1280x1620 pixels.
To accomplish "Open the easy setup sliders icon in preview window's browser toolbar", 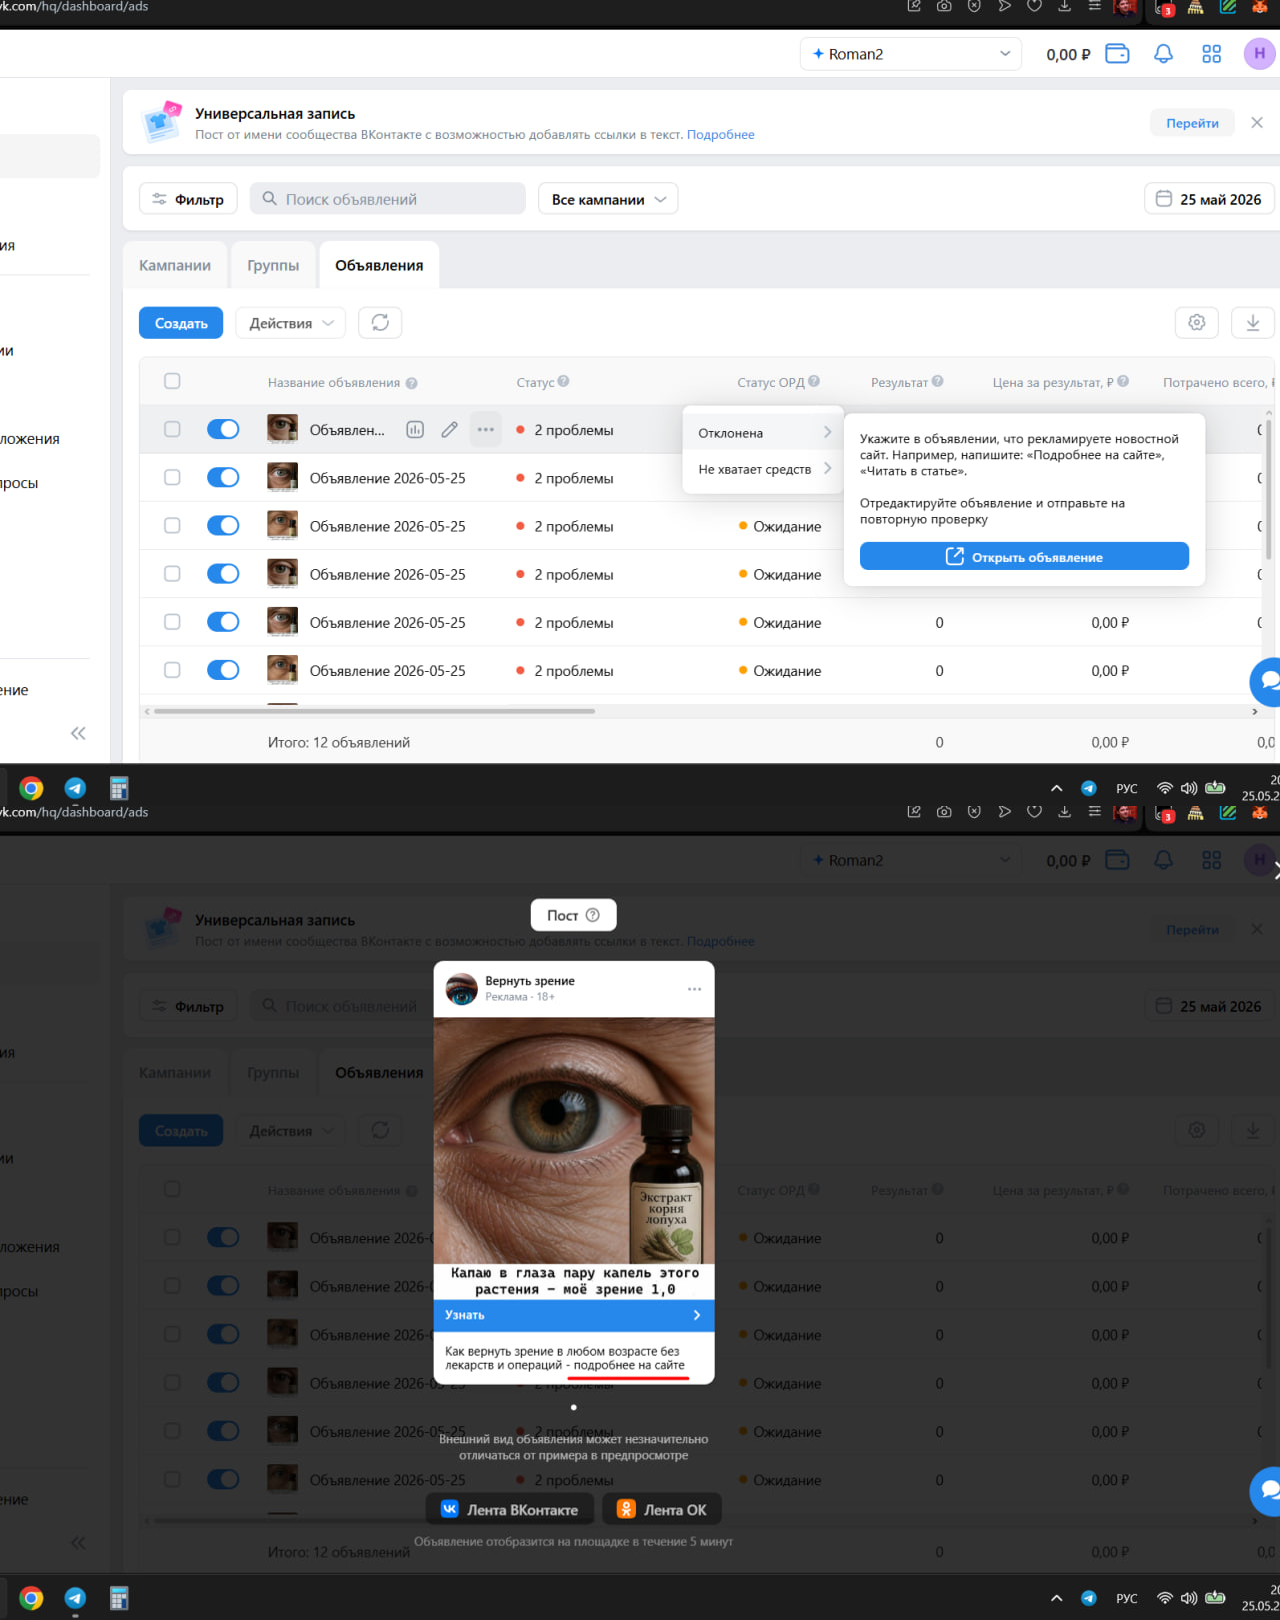I will 1094,812.
